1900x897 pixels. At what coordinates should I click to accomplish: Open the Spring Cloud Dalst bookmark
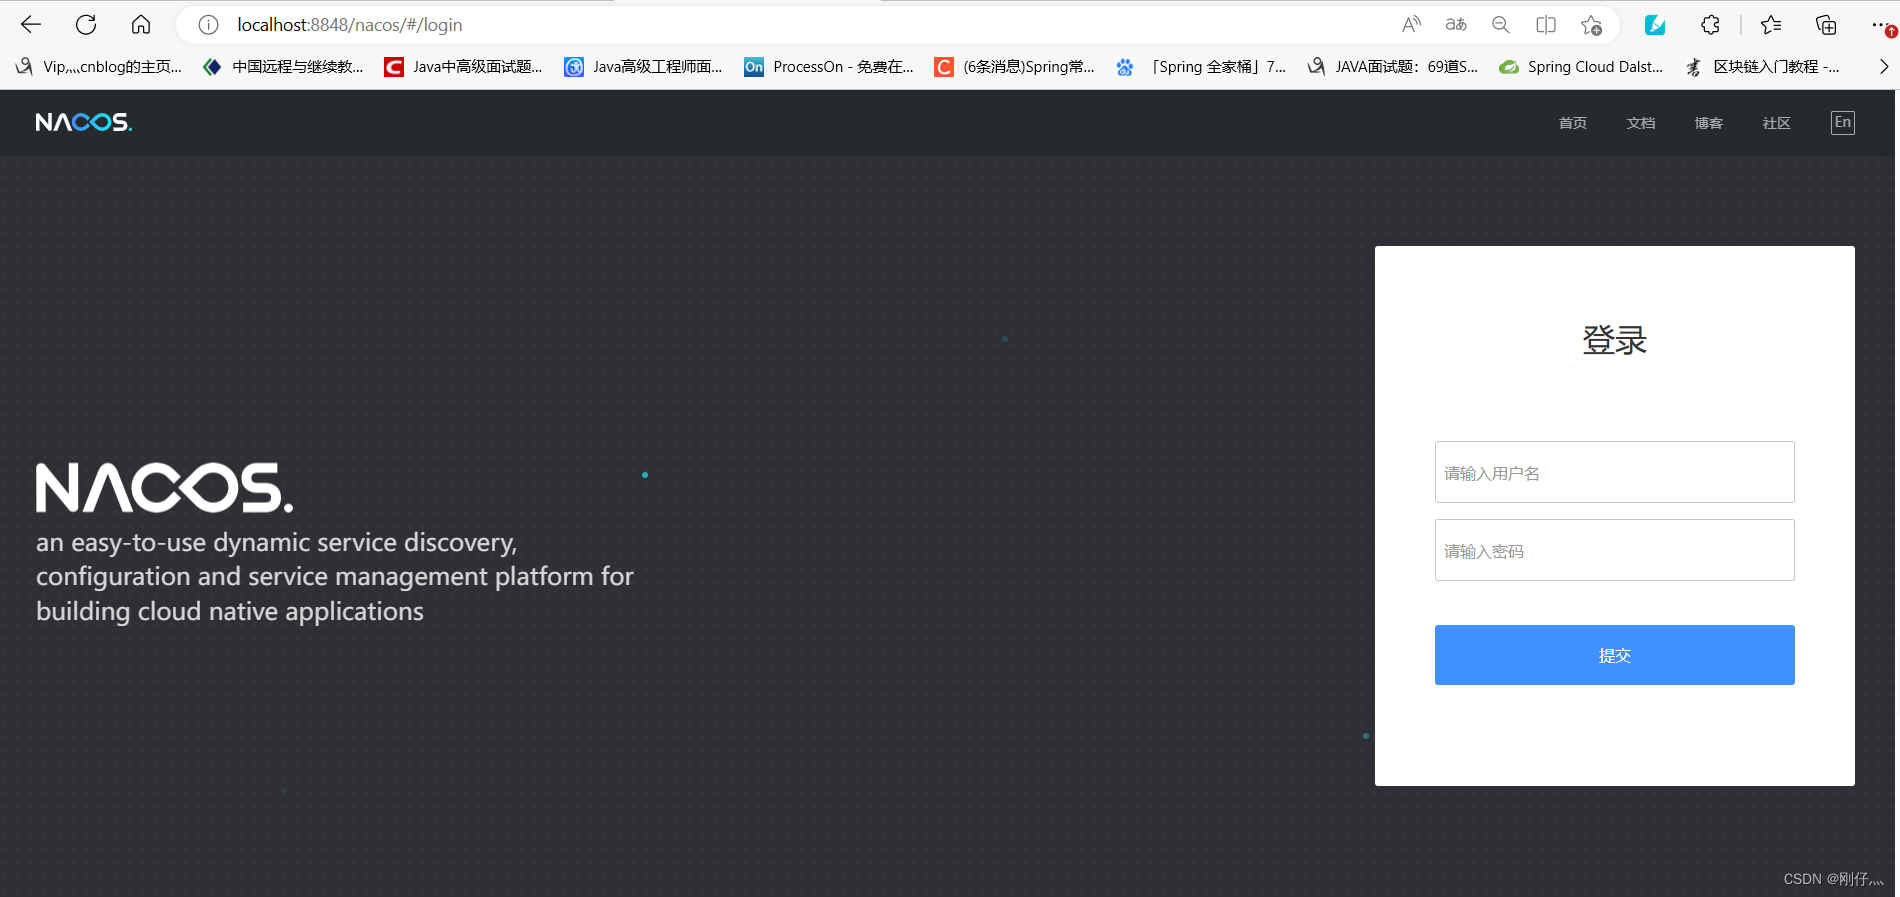click(x=1581, y=67)
